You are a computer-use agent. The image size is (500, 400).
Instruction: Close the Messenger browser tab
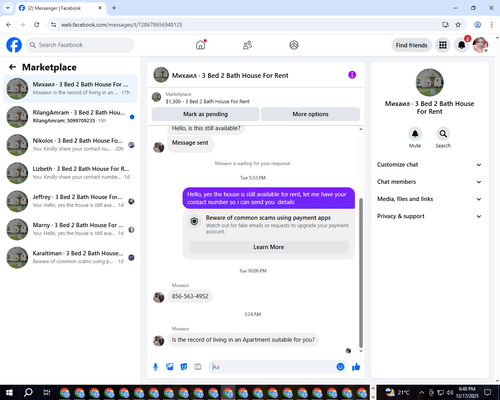(x=100, y=8)
